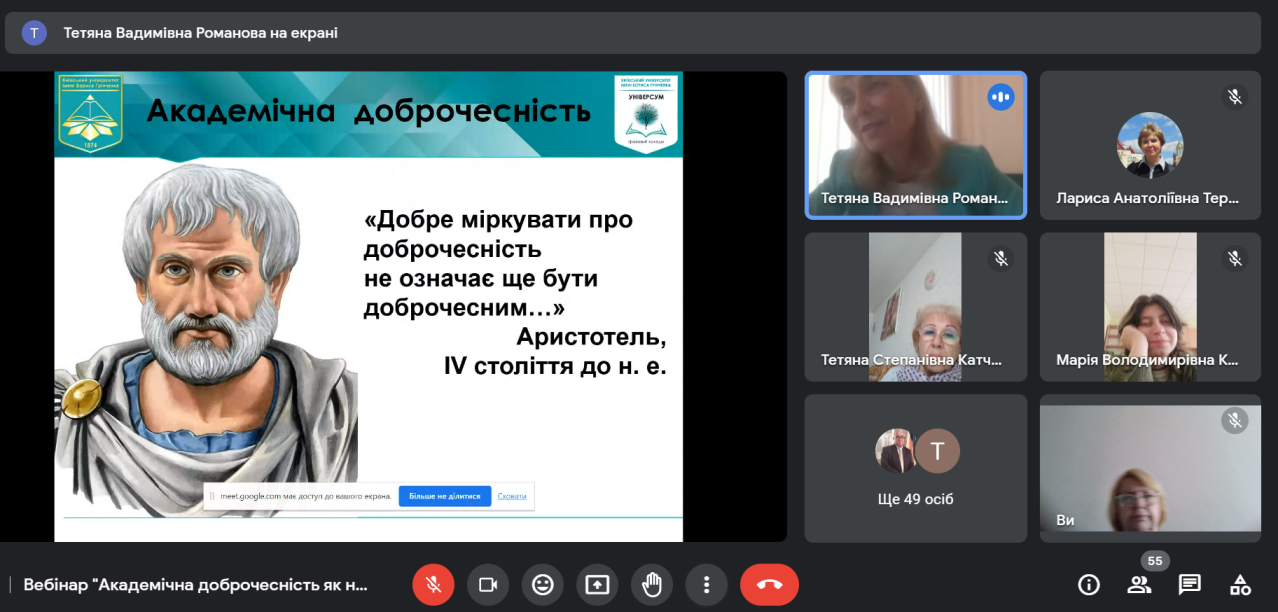Screen dimensions: 1278x612
Task: Open the activities shapes icon
Action: [x=1240, y=585]
